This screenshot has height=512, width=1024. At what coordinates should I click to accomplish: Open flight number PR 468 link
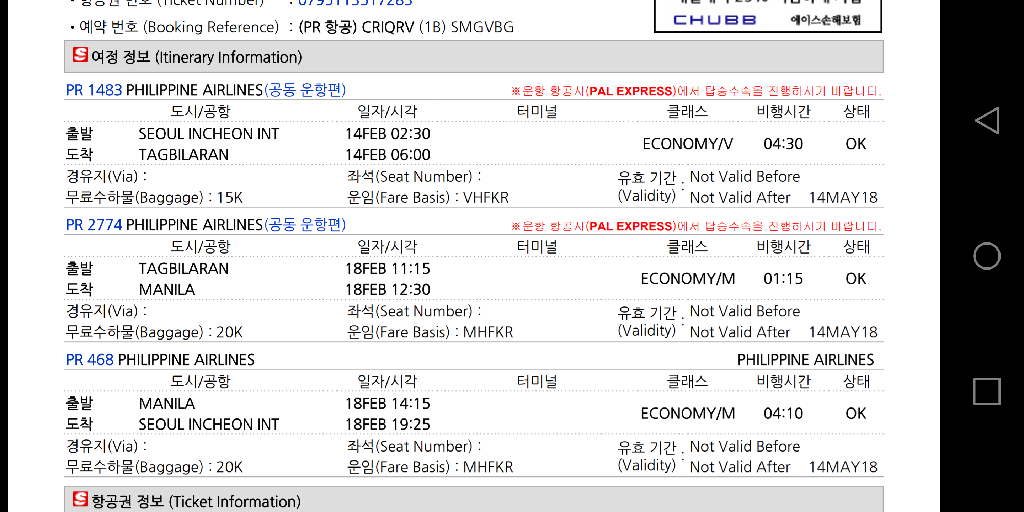coord(89,360)
